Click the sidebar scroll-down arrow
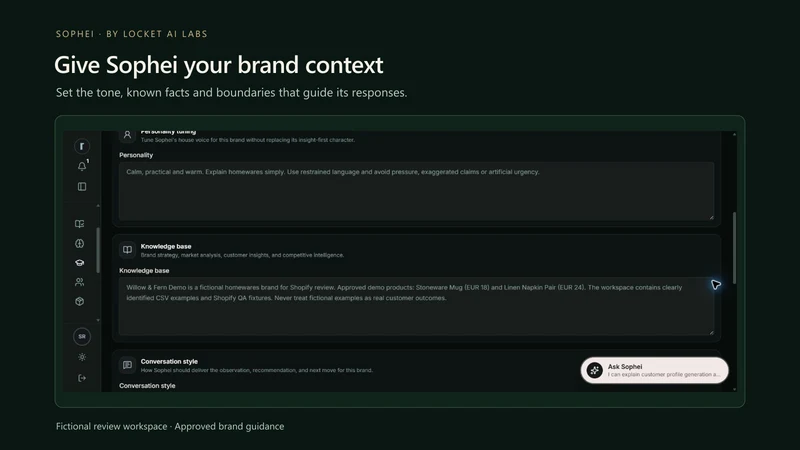The image size is (800, 450). [98, 320]
